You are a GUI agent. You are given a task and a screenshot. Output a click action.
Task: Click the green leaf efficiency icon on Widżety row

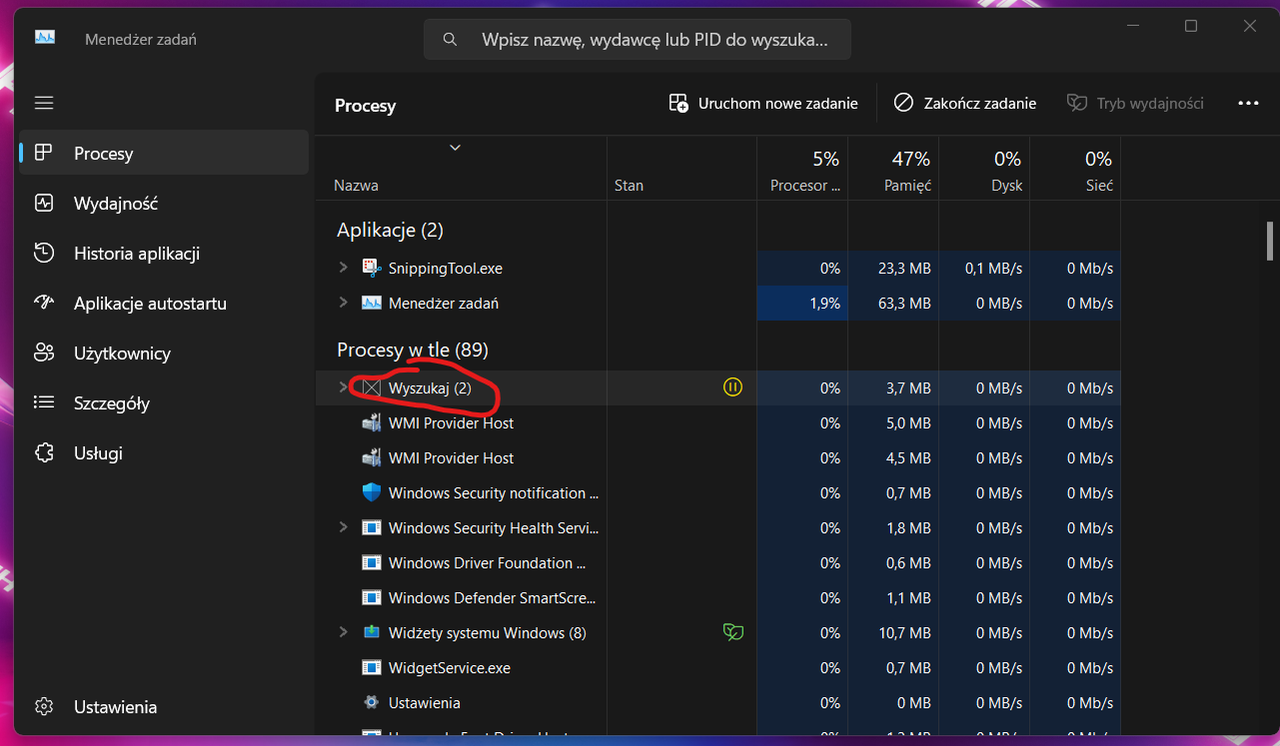coord(733,632)
